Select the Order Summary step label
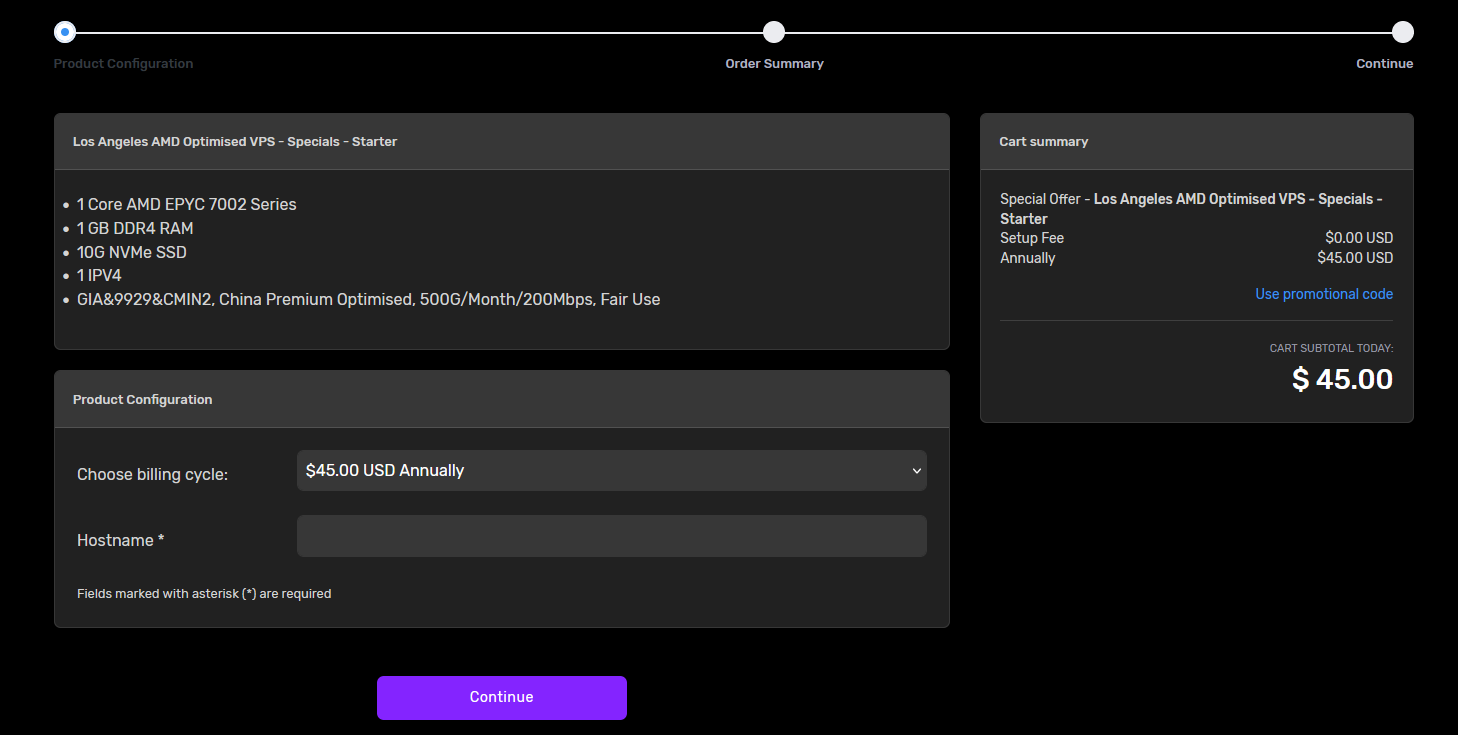The height and width of the screenshot is (735, 1458). tap(774, 64)
